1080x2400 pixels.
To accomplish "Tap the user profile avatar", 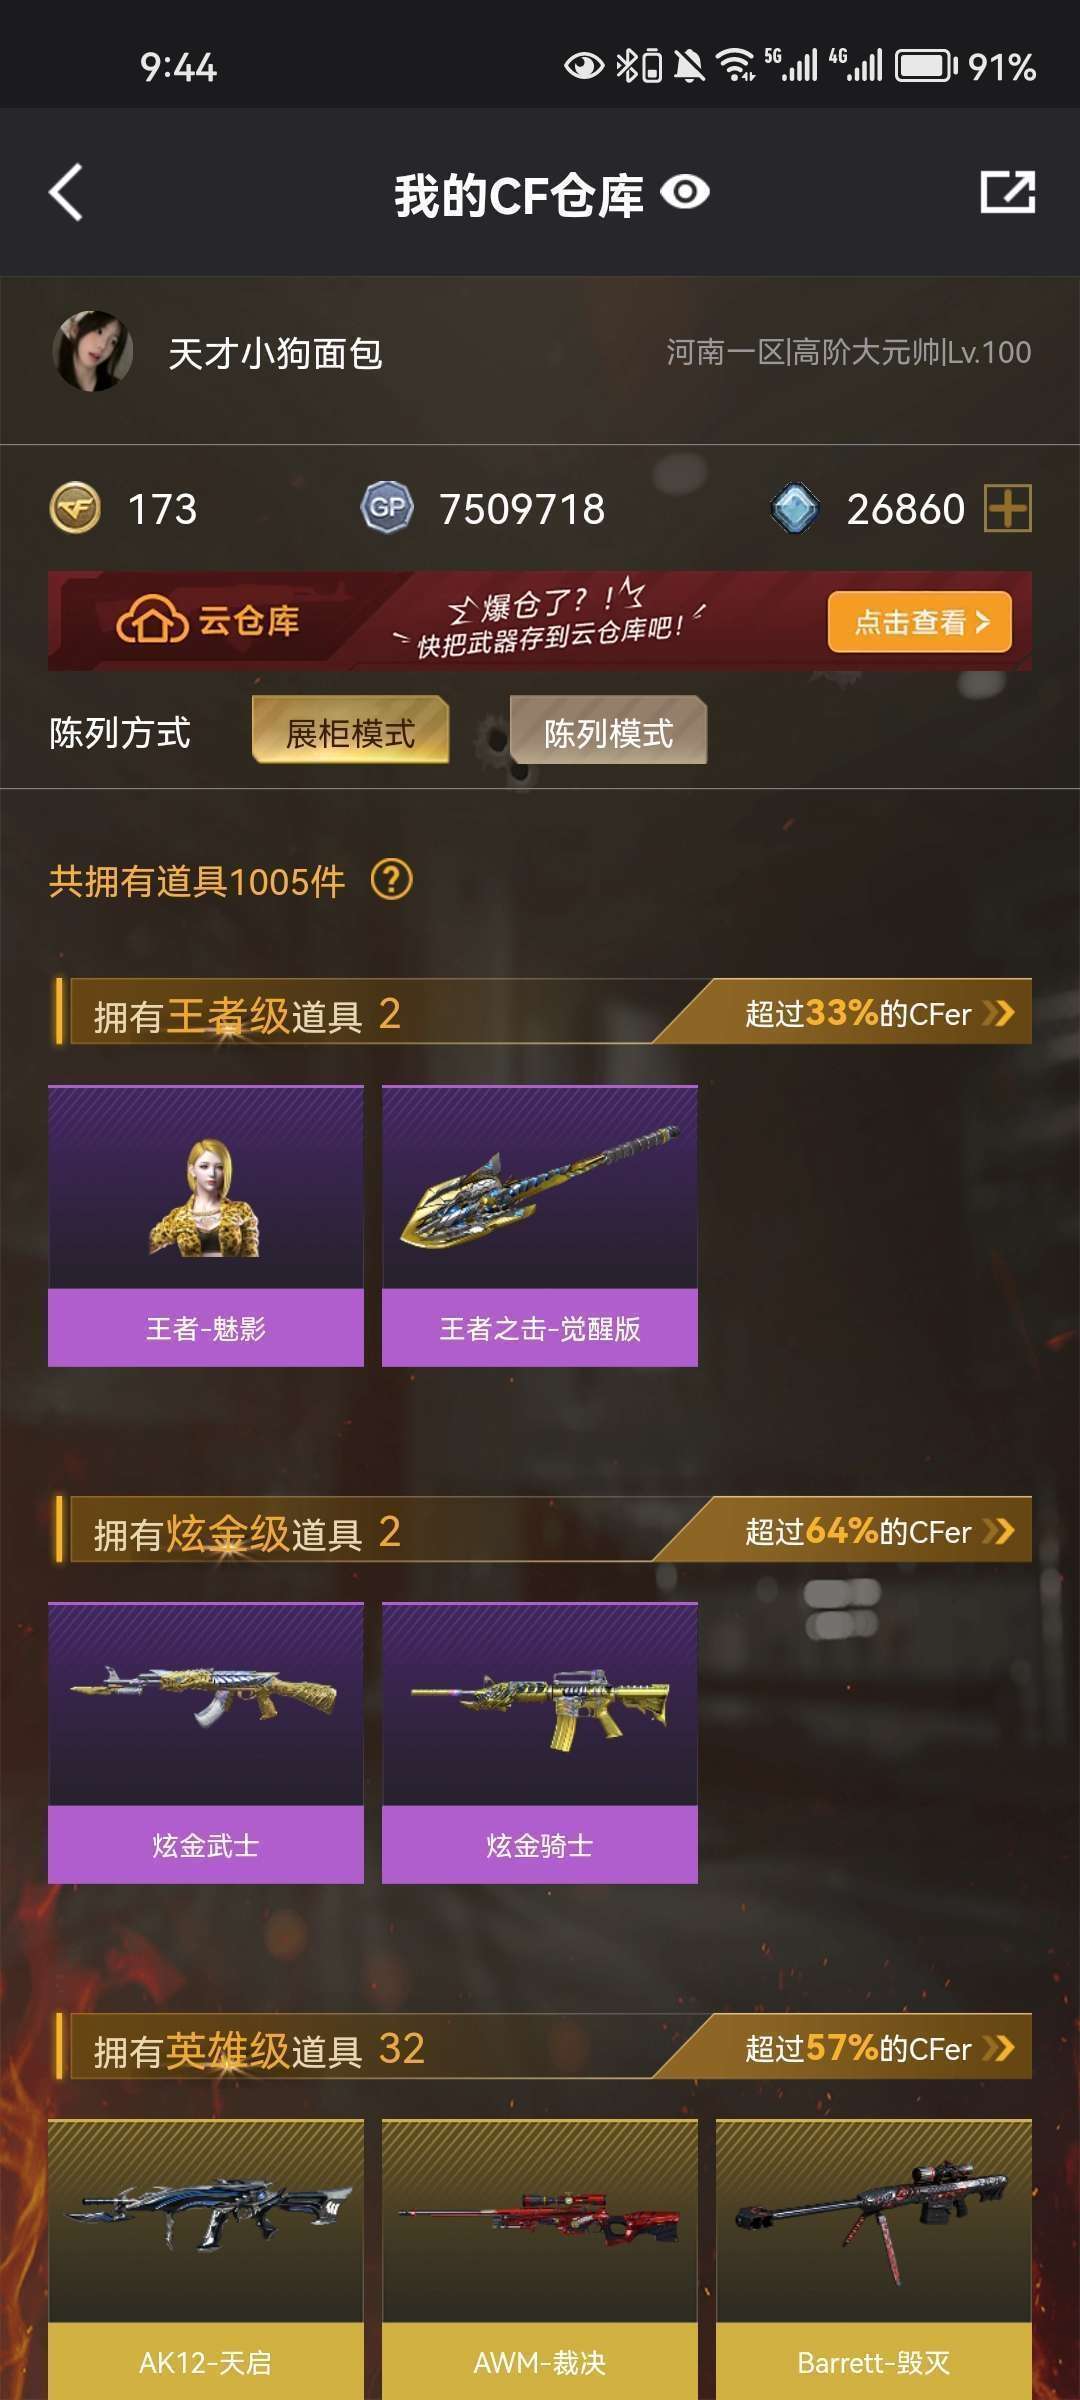I will pyautogui.click(x=92, y=351).
